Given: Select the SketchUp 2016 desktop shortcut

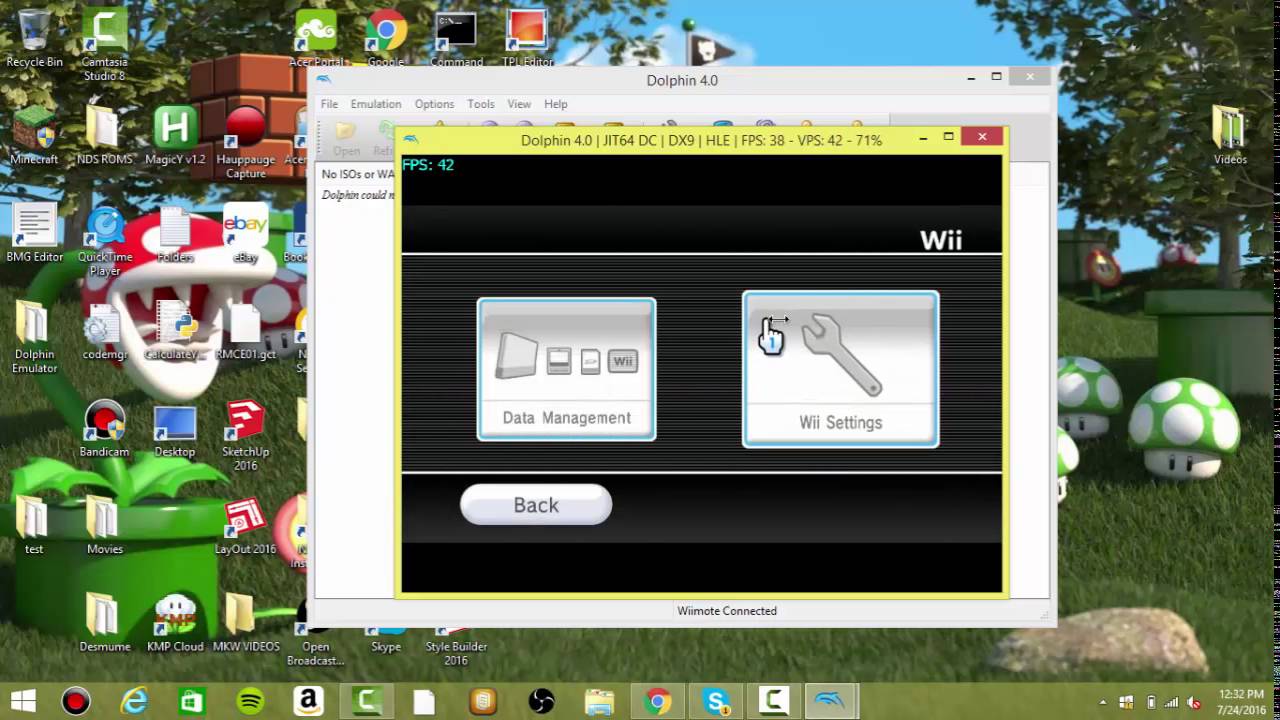Looking at the screenshot, I should tap(245, 435).
